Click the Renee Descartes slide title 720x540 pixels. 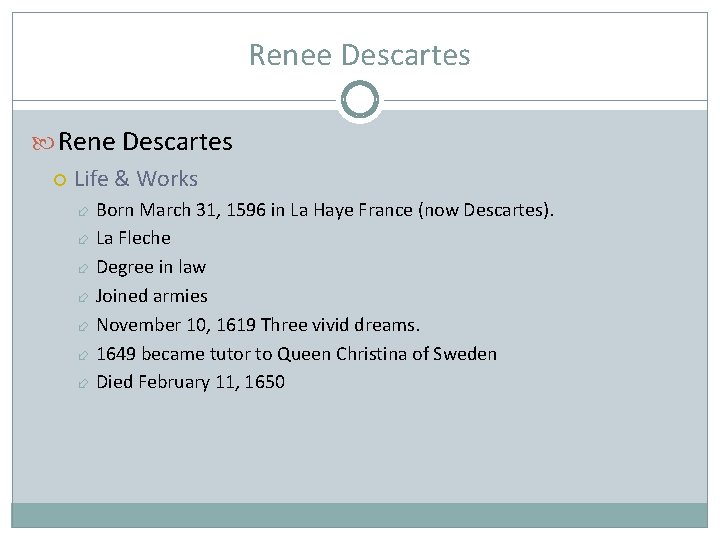point(360,55)
